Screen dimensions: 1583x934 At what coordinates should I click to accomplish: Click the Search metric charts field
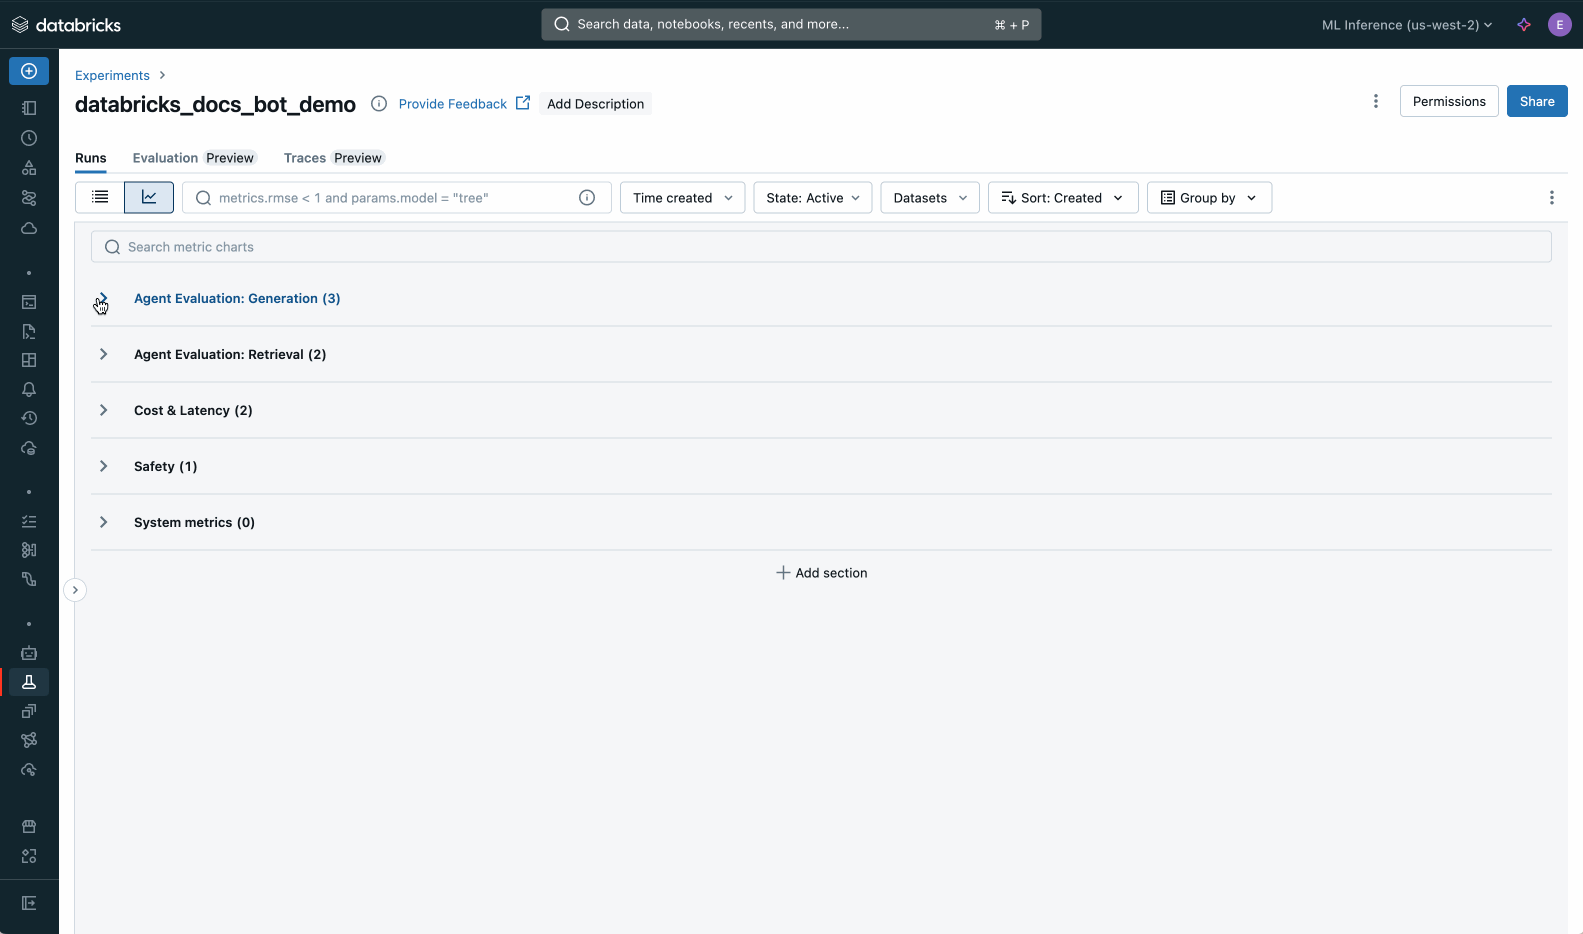click(x=820, y=247)
